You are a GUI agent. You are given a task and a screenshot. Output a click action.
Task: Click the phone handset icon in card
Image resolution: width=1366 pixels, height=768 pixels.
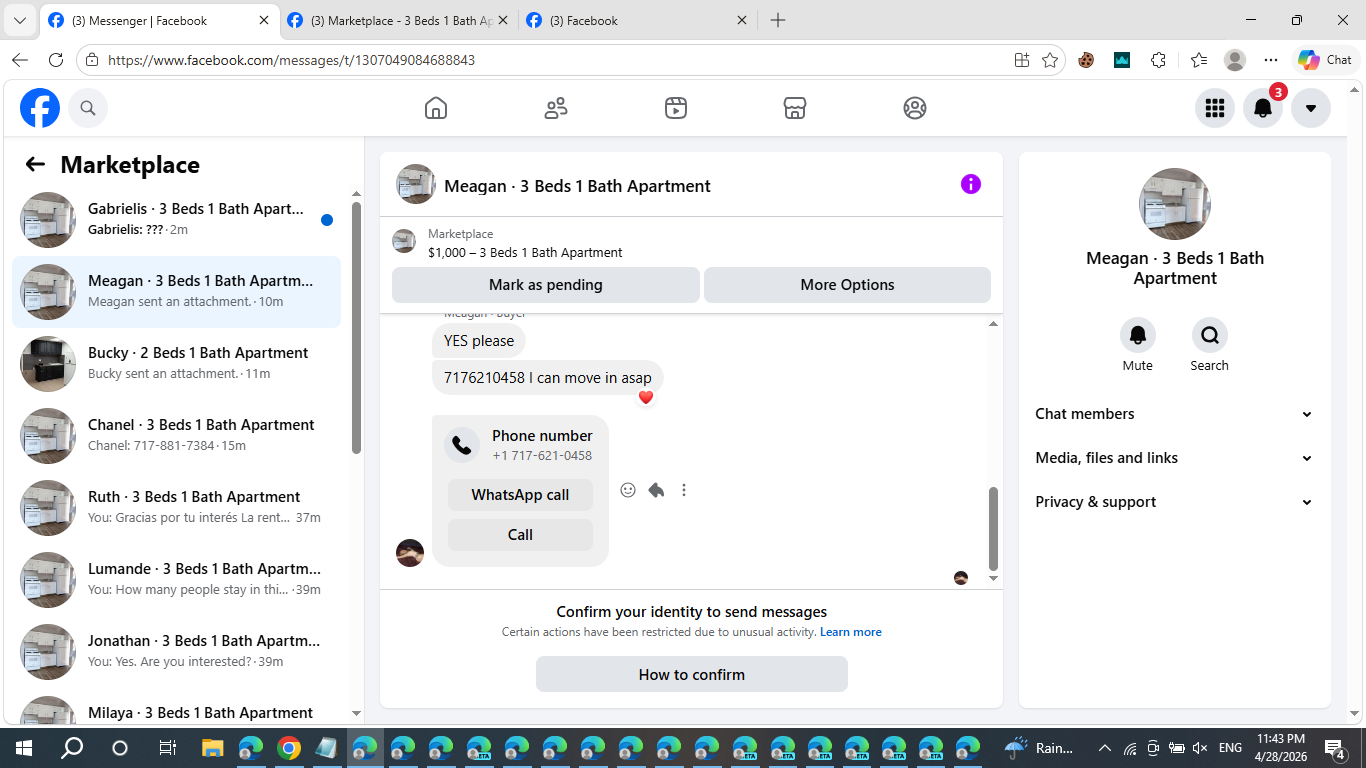462,445
